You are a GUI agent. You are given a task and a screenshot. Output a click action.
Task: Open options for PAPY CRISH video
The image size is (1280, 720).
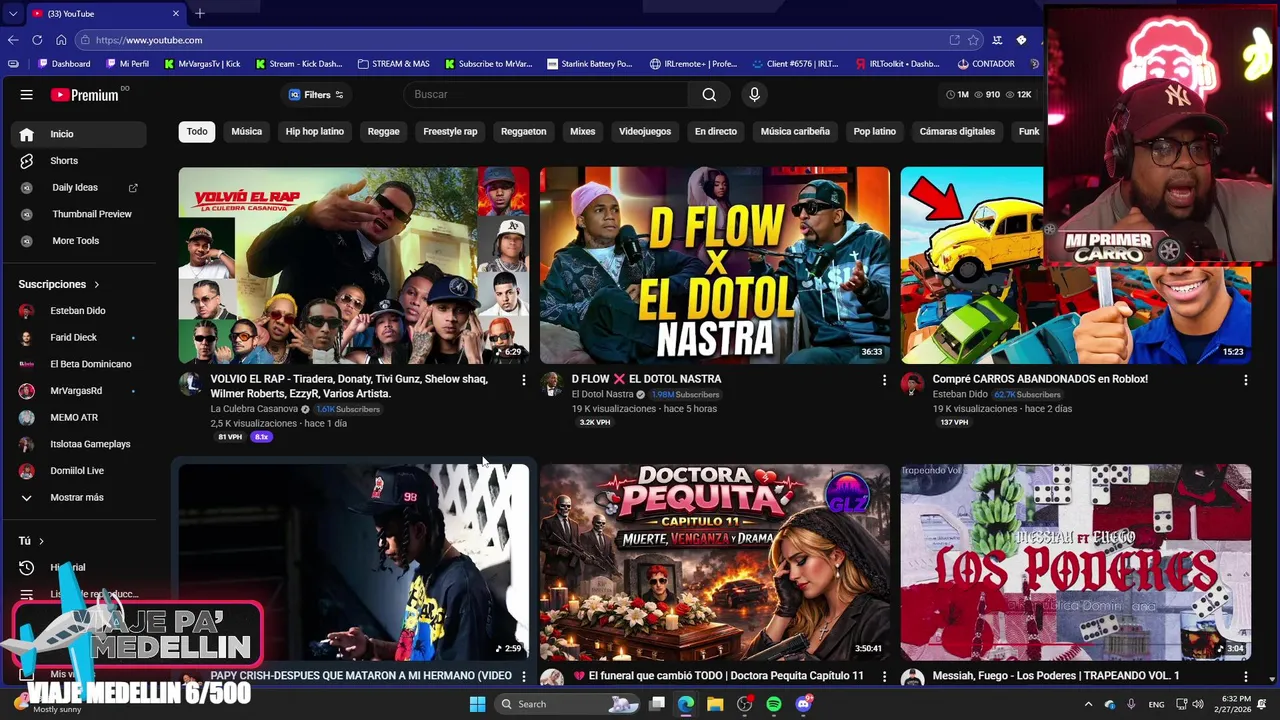point(523,676)
